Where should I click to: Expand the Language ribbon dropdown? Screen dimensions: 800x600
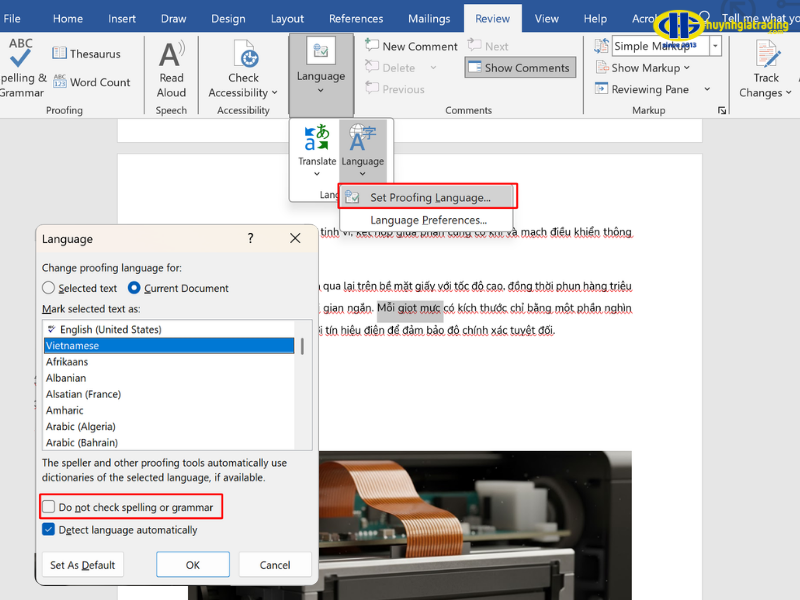(x=321, y=75)
